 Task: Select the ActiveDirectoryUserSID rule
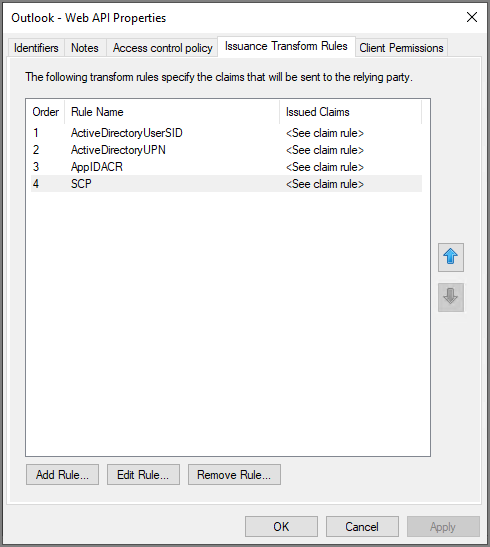[x=226, y=133]
